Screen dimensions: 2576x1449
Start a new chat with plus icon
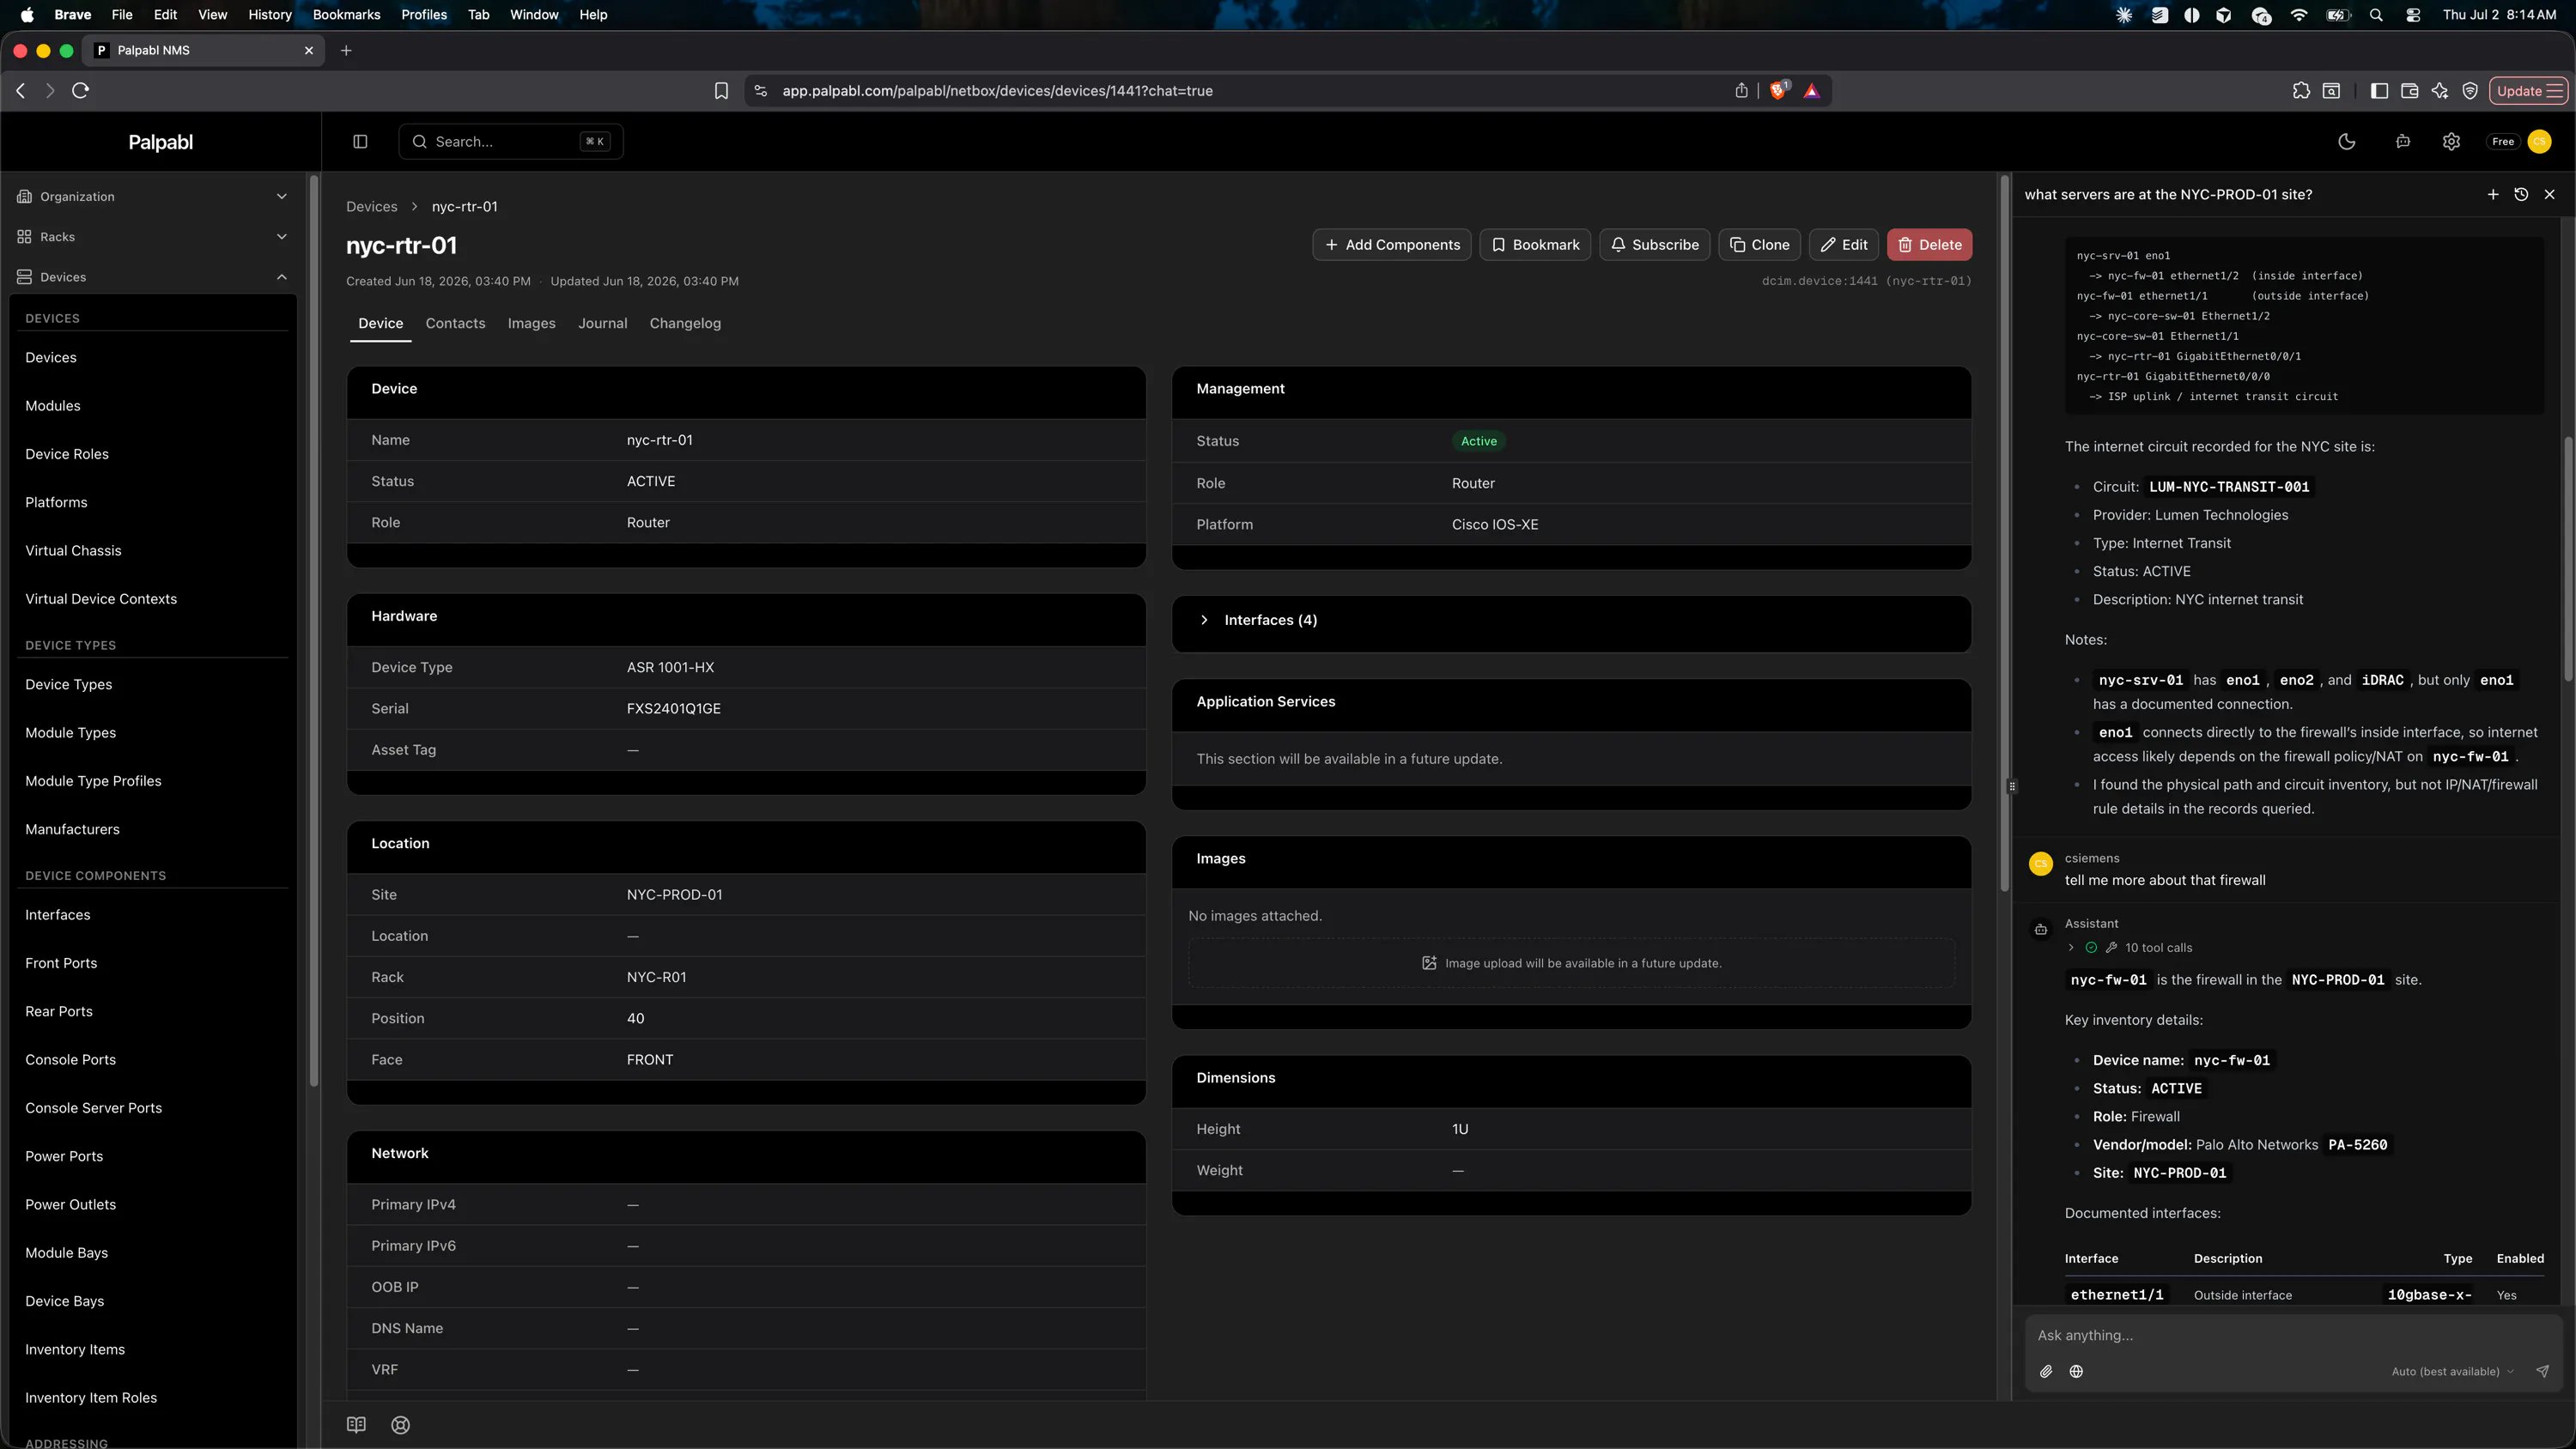(x=2493, y=195)
